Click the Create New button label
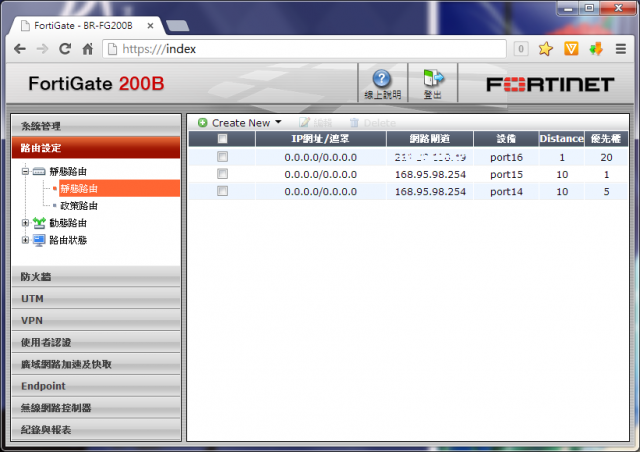 pyautogui.click(x=241, y=123)
